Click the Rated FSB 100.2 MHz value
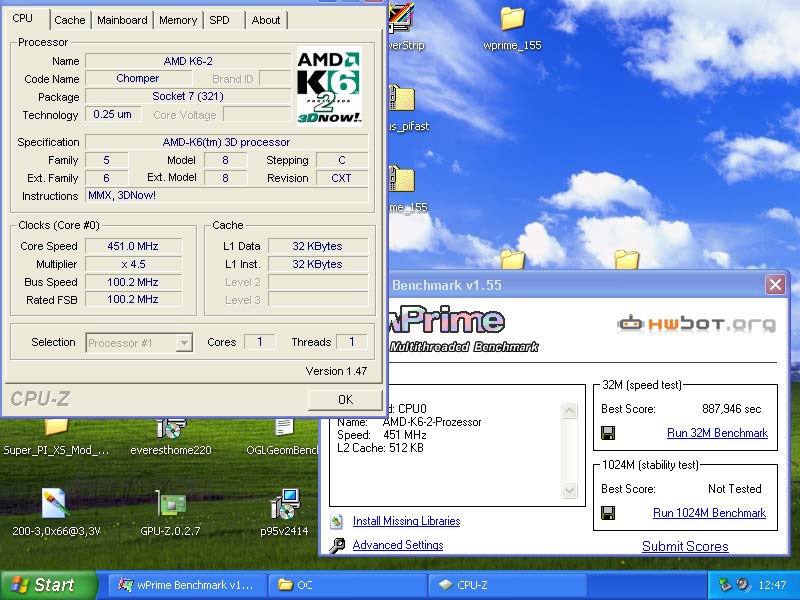 click(x=133, y=299)
